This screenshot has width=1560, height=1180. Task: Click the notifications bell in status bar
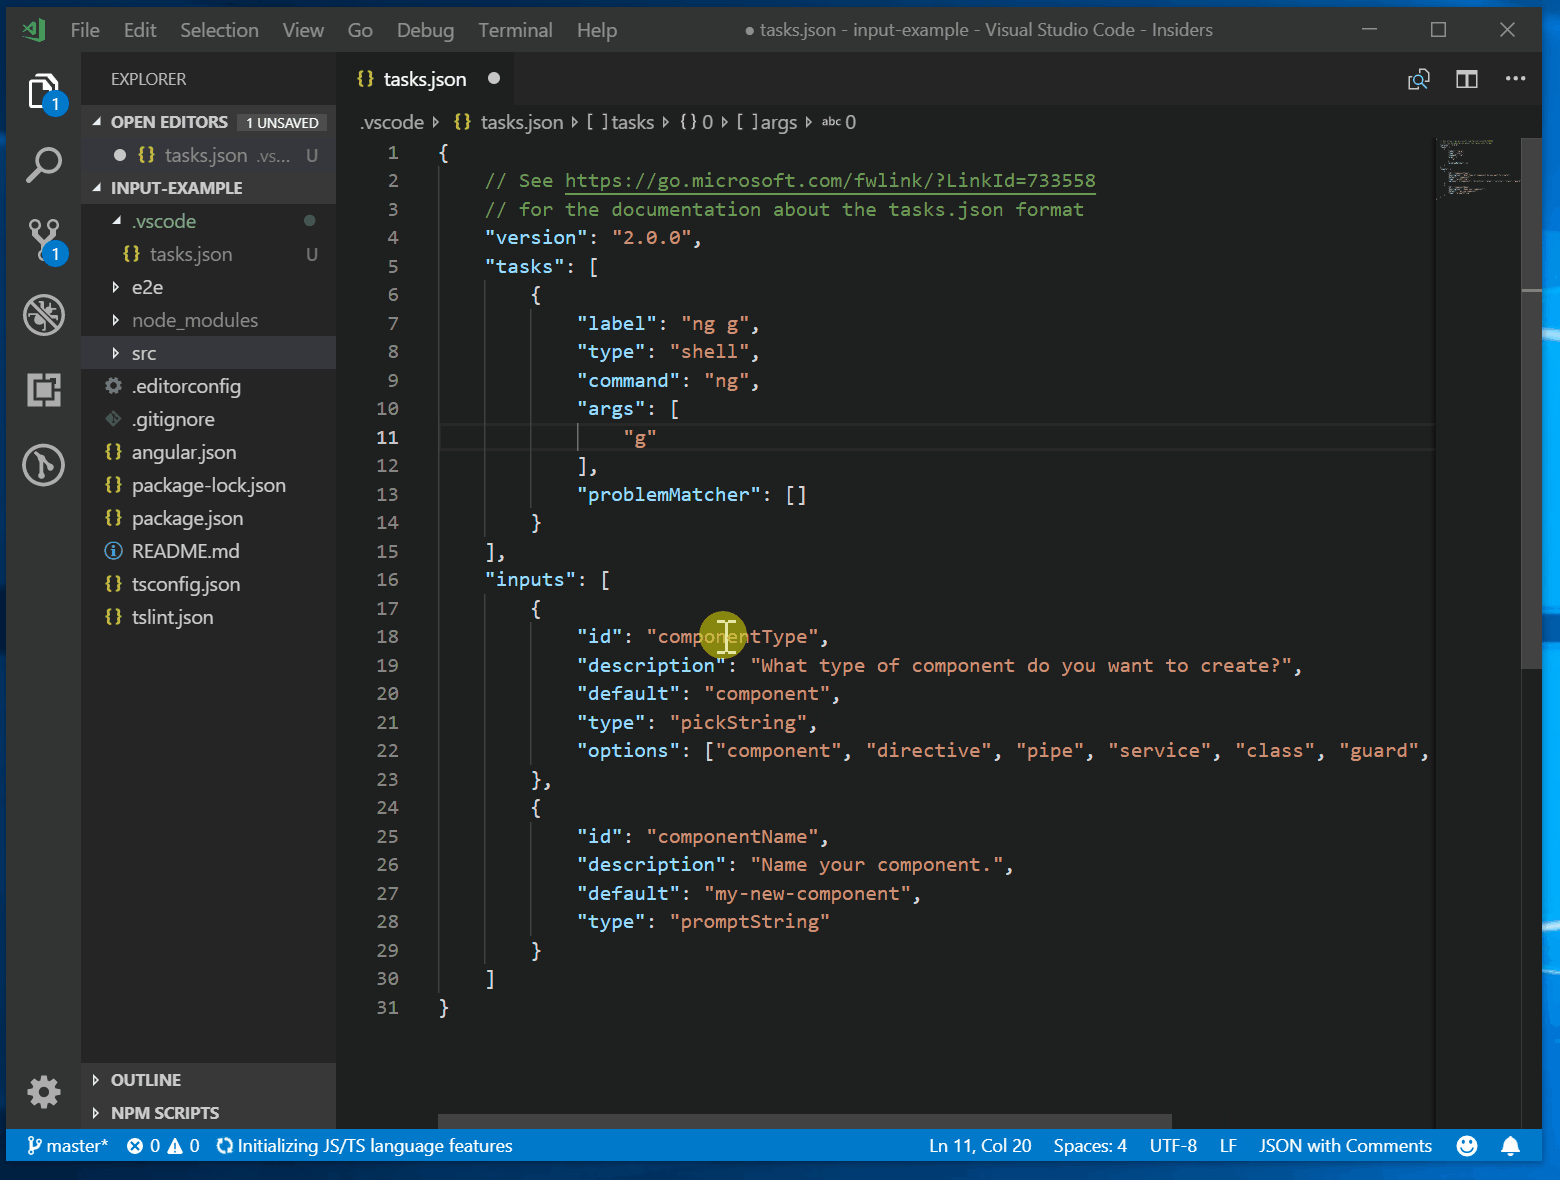(x=1510, y=1146)
